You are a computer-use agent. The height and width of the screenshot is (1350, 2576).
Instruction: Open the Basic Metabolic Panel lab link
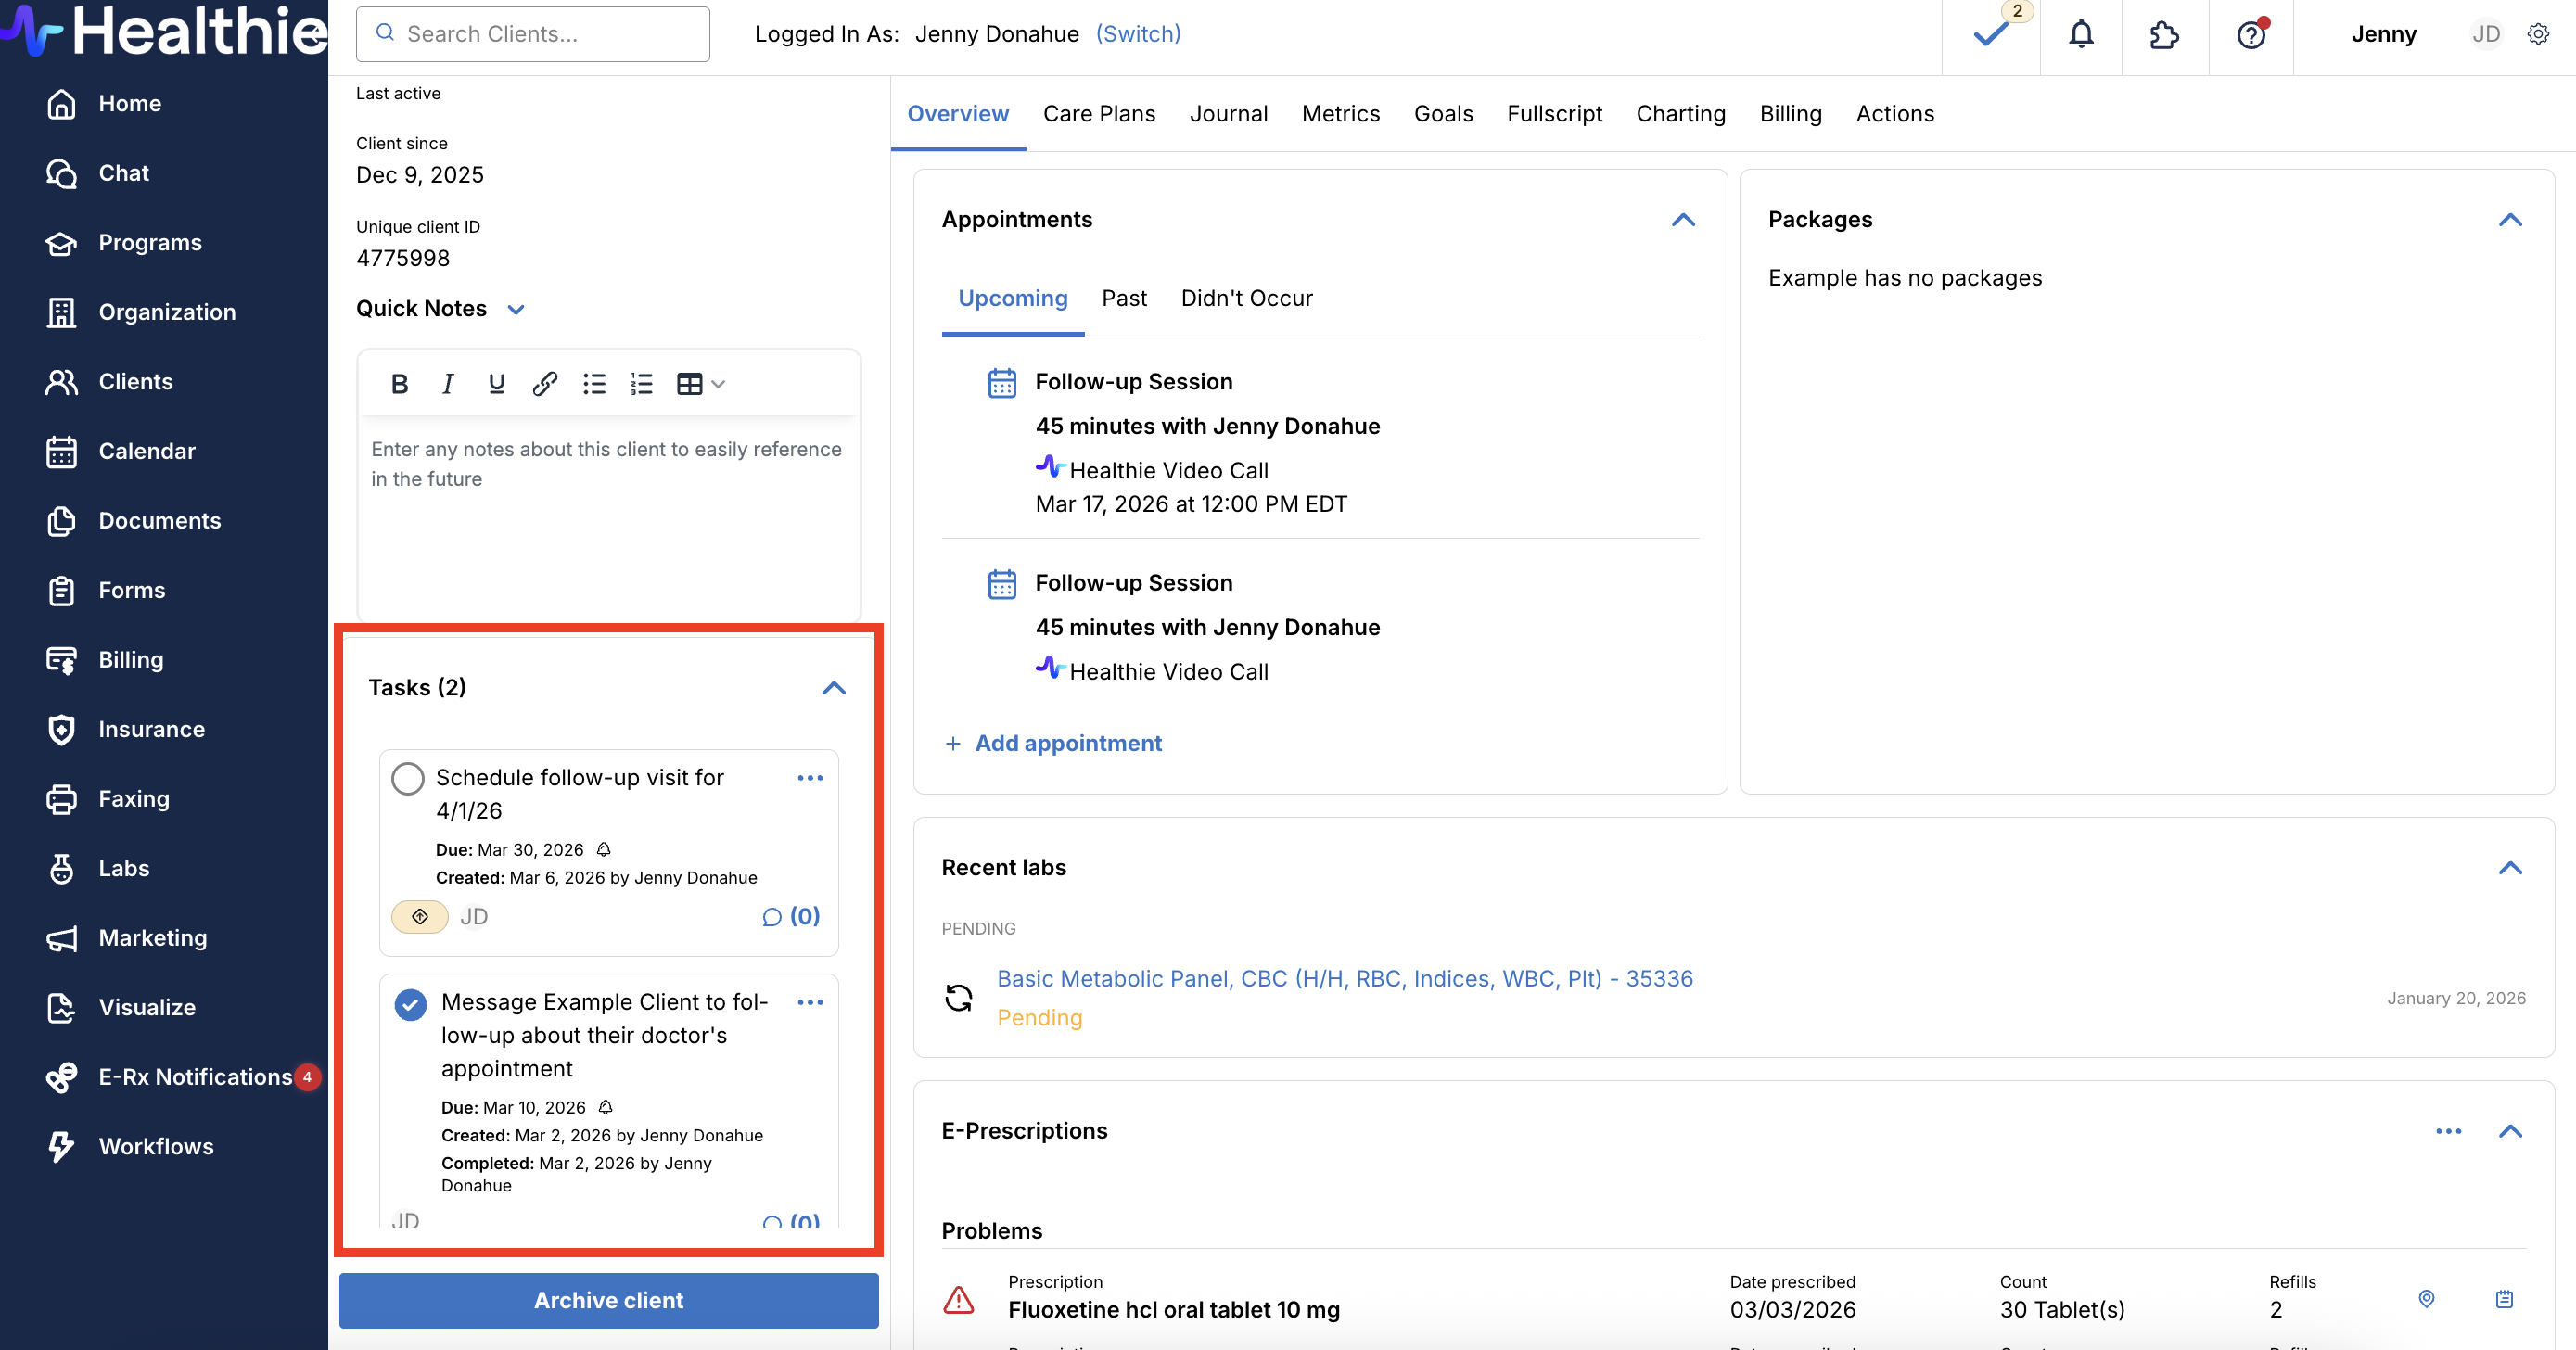1344,979
